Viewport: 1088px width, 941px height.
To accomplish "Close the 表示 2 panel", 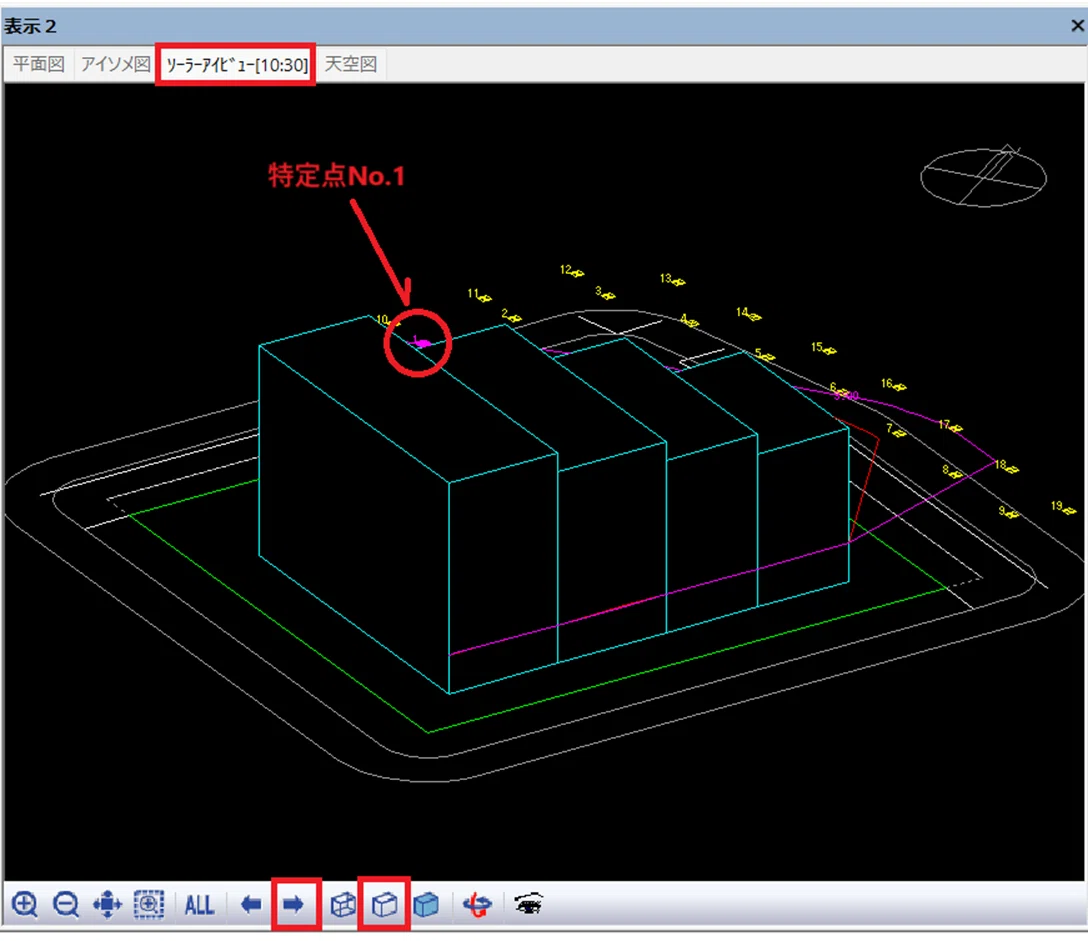I will click(x=1077, y=26).
